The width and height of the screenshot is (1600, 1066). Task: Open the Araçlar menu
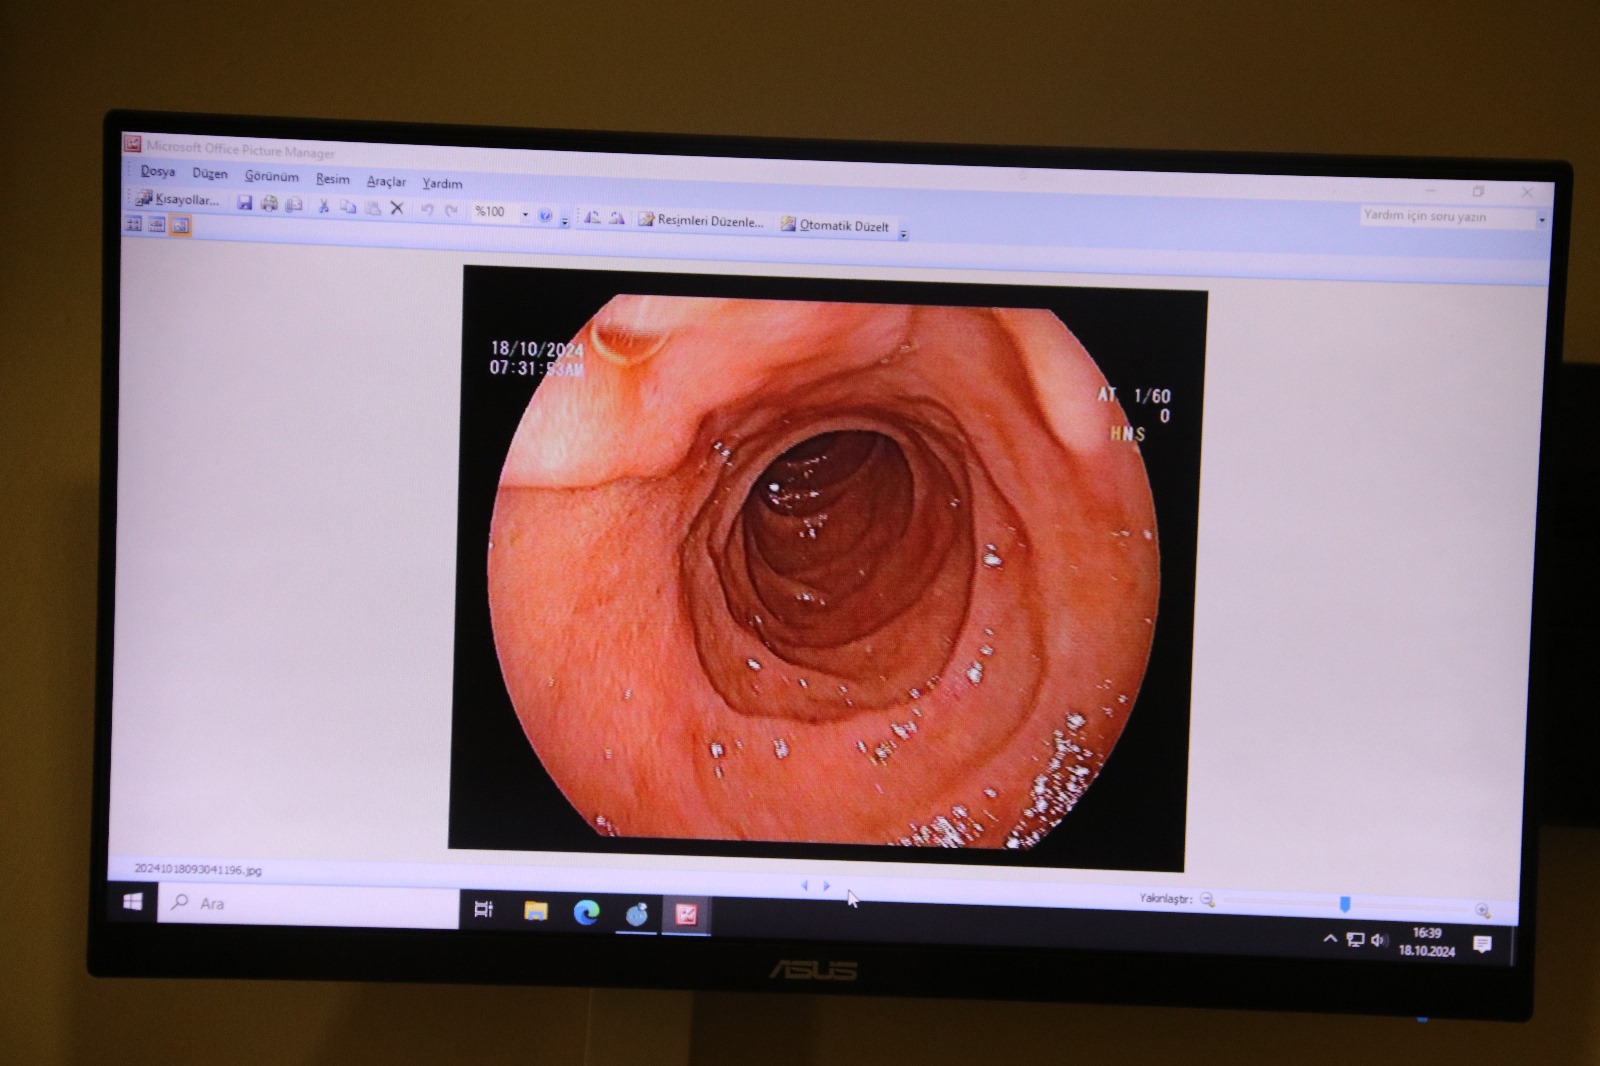point(386,182)
